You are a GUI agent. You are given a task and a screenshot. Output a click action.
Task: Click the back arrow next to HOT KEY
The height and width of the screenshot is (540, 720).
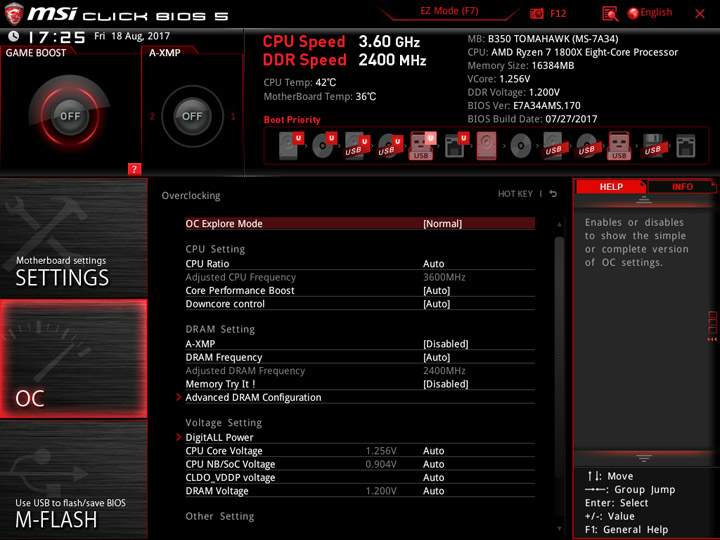[553, 194]
